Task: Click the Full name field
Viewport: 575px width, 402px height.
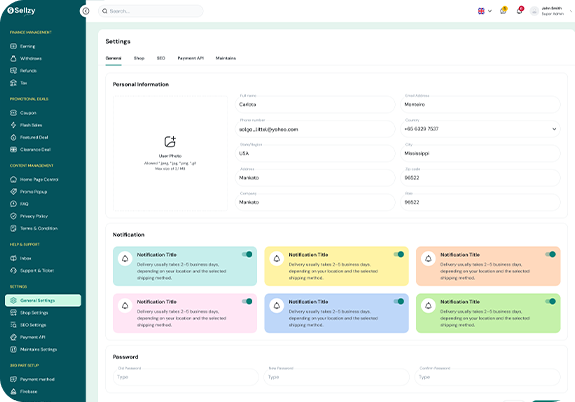Action: pyautogui.click(x=315, y=105)
